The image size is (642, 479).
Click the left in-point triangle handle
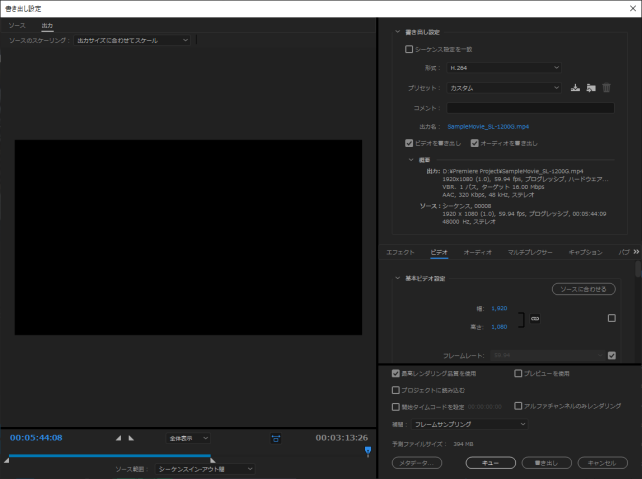7,460
